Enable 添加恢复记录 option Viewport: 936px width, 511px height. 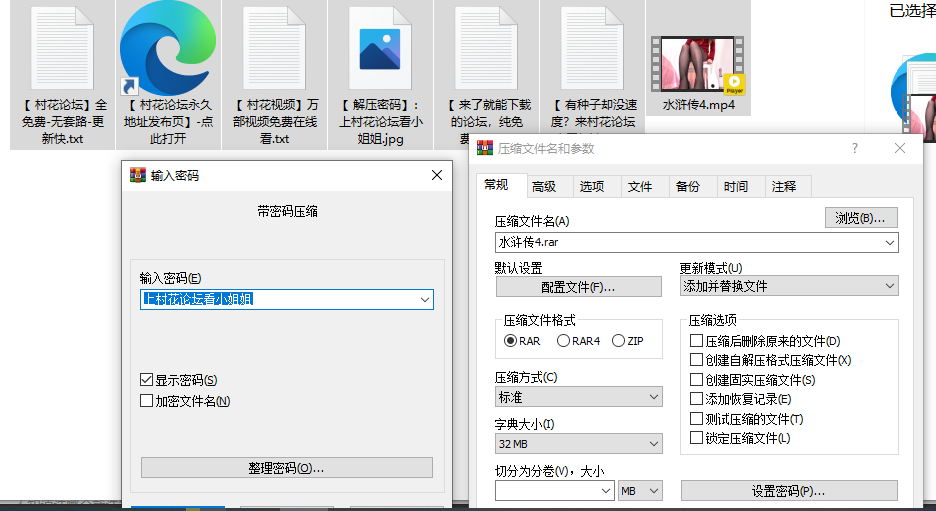696,399
